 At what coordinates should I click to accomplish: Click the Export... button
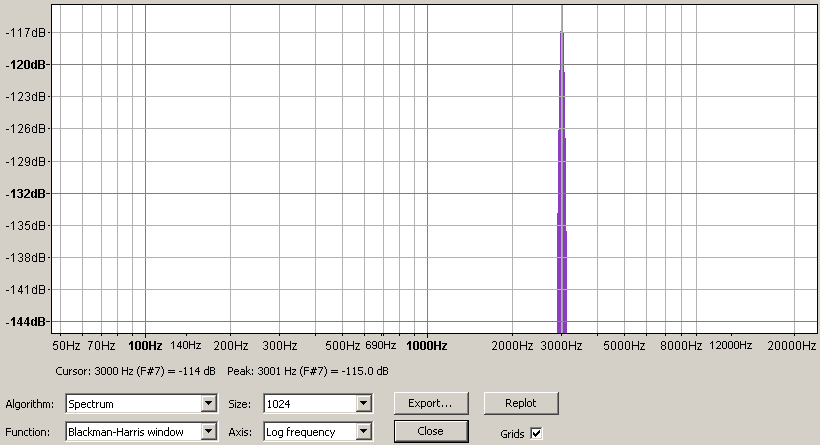(431, 403)
